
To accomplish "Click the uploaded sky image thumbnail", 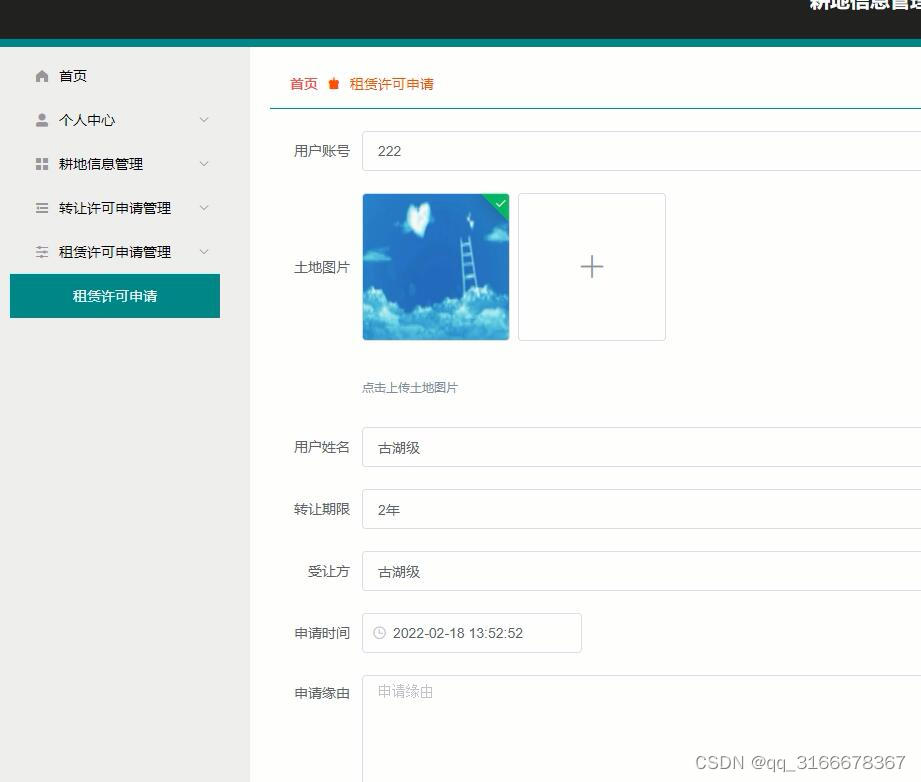I will (435, 266).
